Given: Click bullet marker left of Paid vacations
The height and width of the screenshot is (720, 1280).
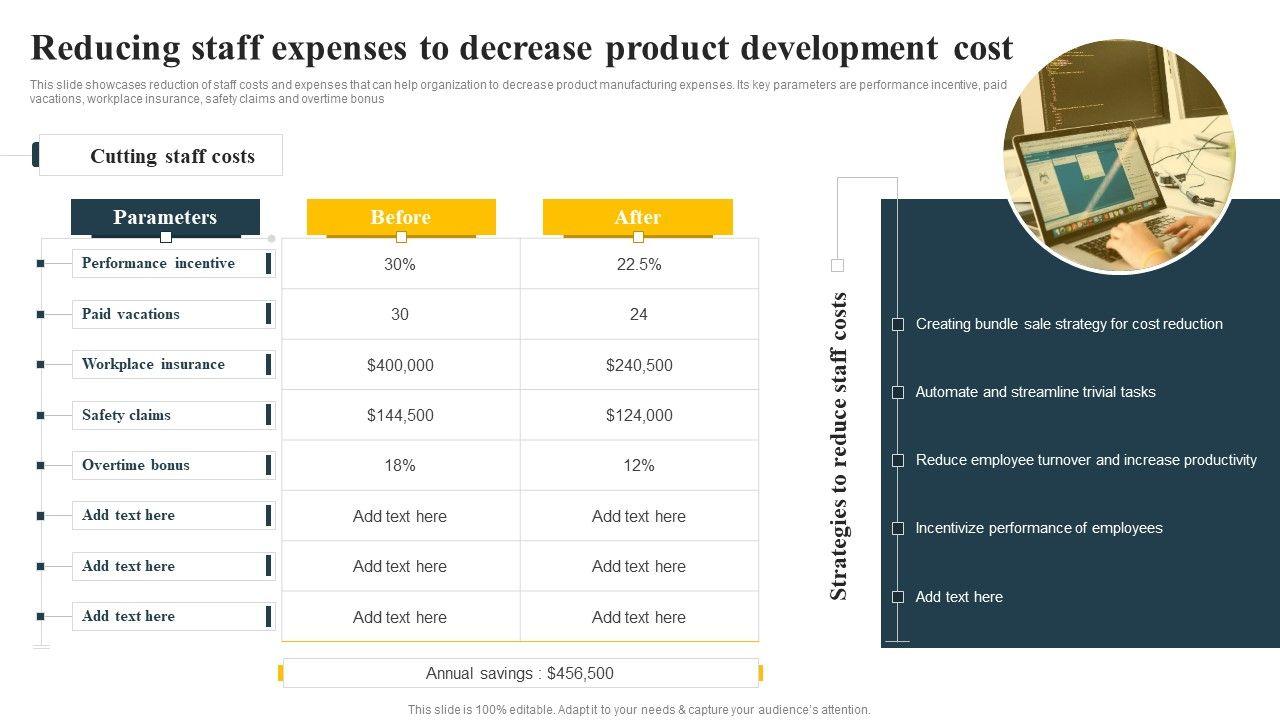Looking at the screenshot, I should 41,314.
